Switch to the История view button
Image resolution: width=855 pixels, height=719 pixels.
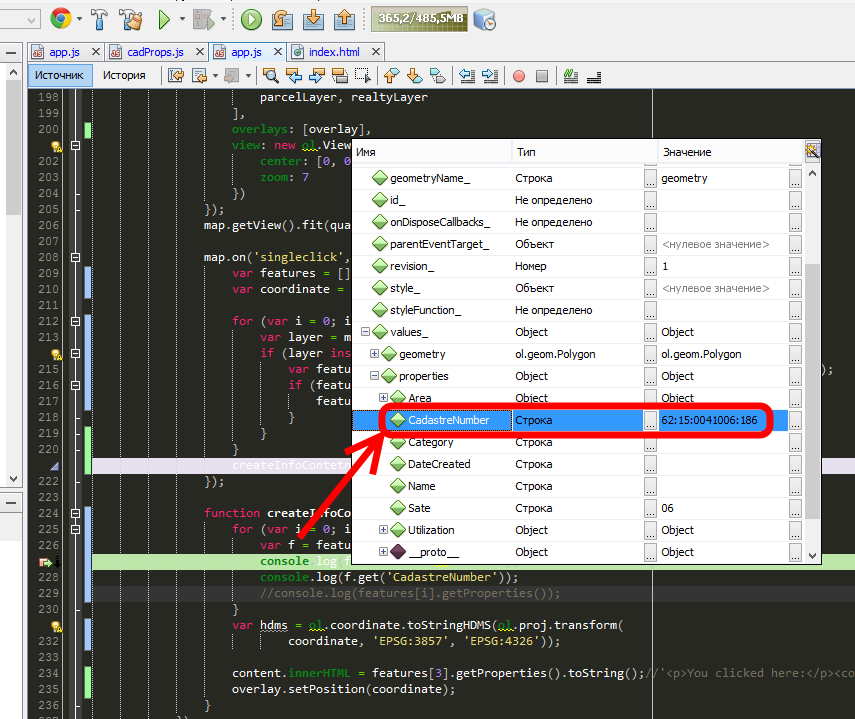tap(125, 75)
